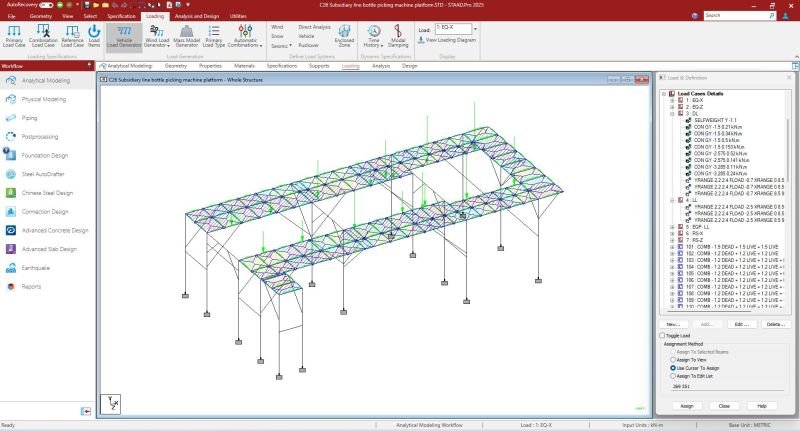Expand load case 6 : RS-X

[672, 234]
